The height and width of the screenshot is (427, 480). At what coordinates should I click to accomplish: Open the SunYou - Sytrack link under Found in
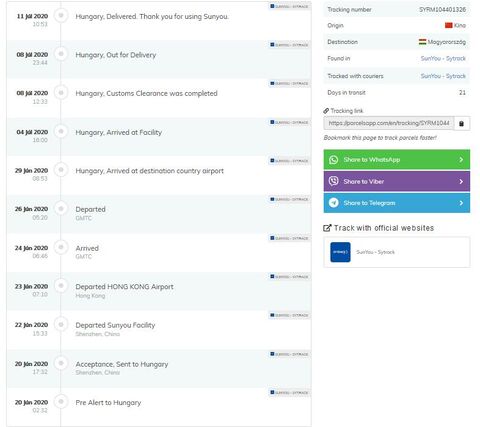pos(443,59)
